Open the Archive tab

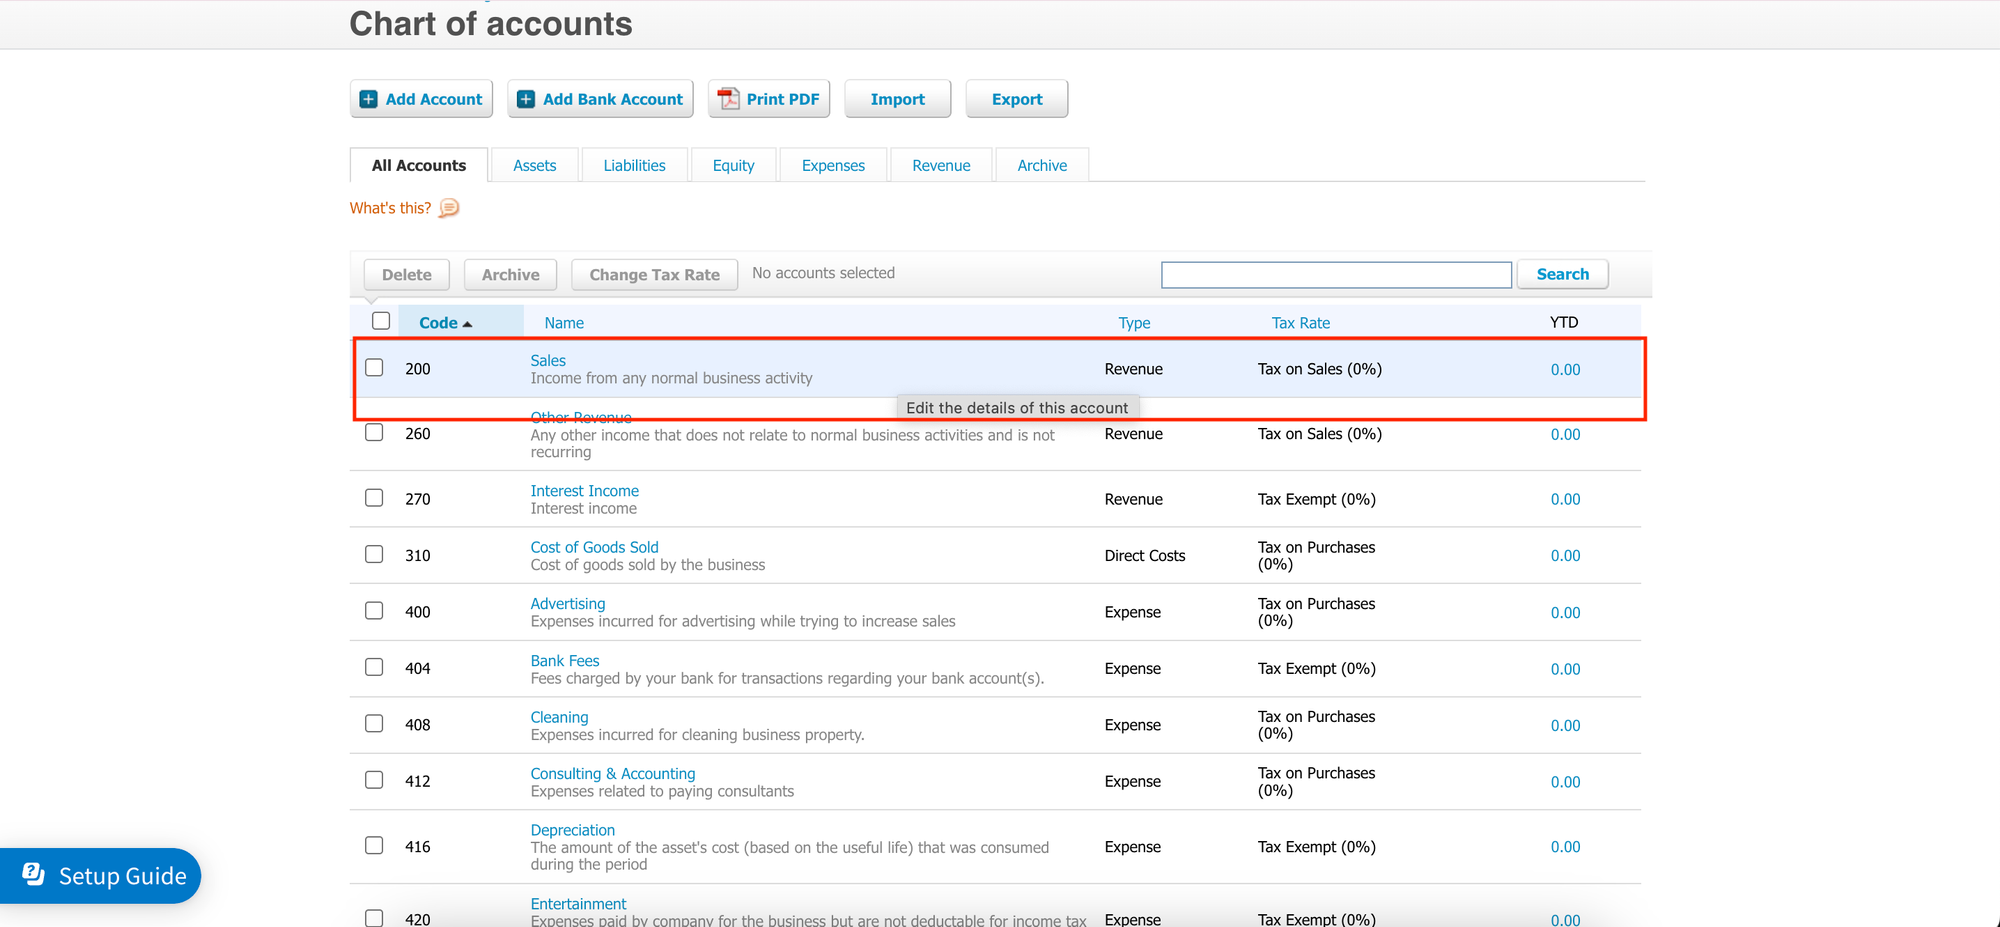pos(1042,165)
